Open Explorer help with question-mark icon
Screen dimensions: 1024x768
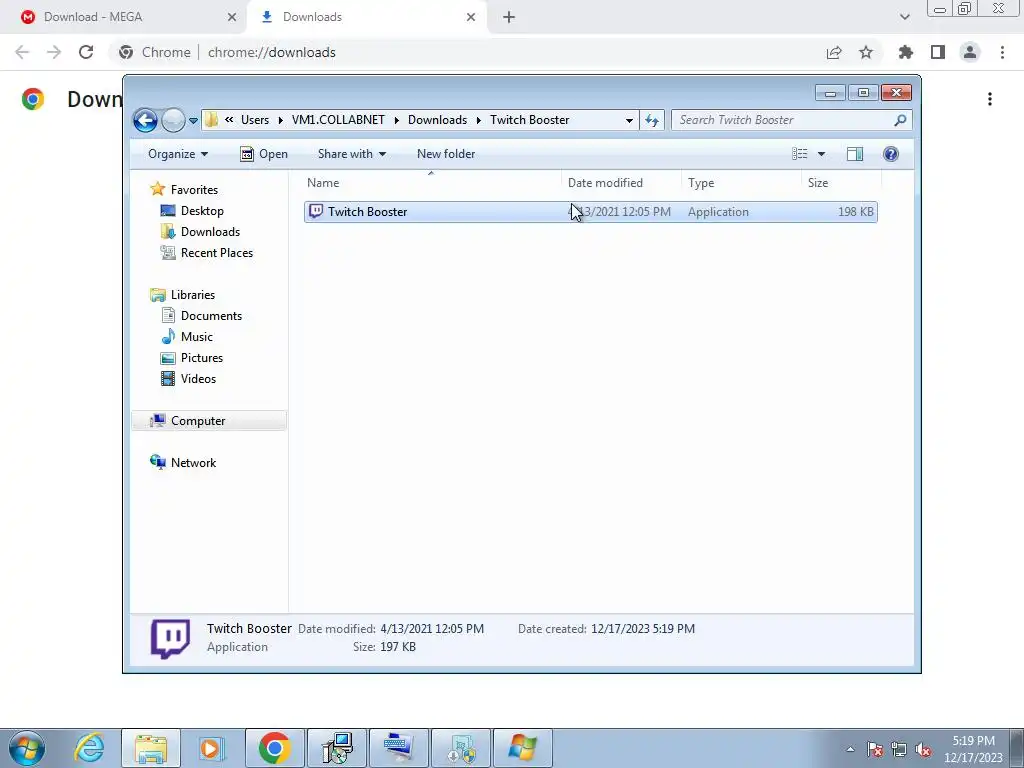click(891, 154)
